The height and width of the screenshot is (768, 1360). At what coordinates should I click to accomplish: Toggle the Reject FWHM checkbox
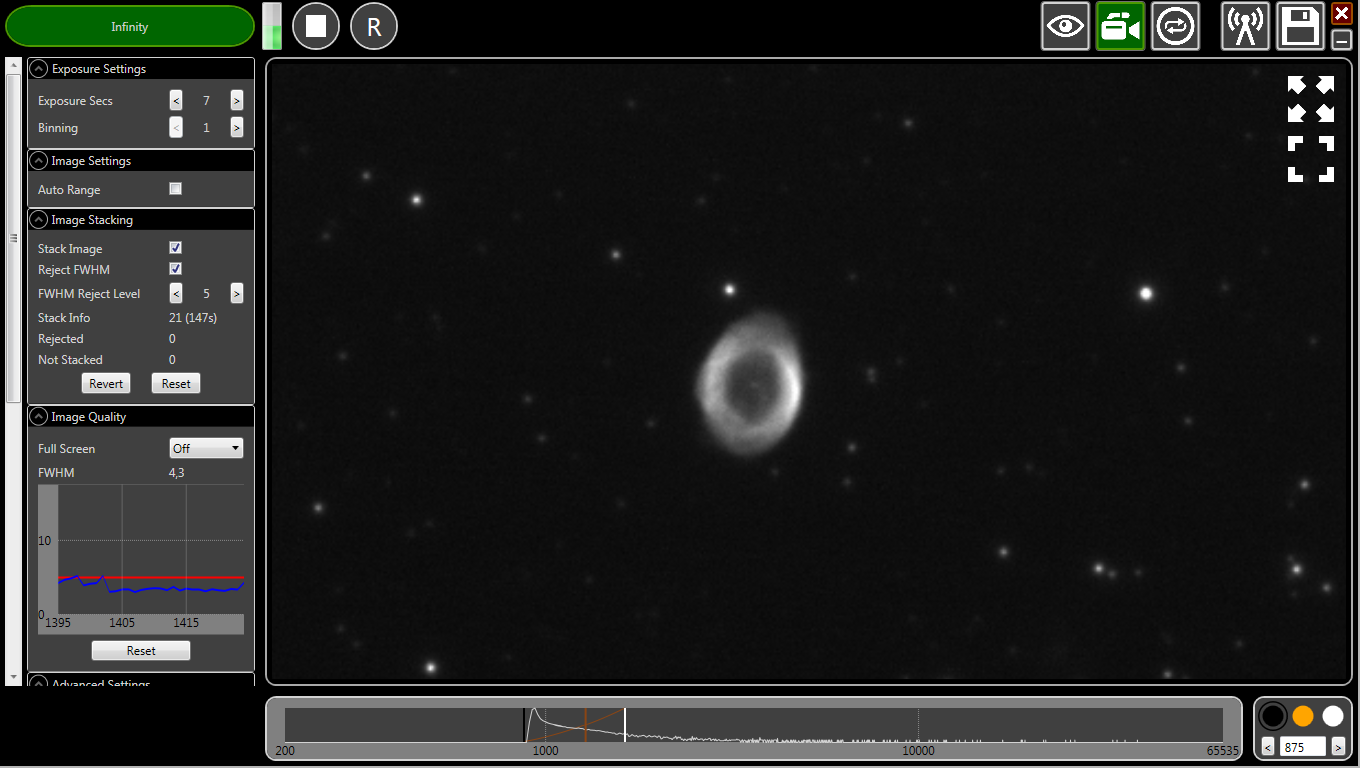176,269
